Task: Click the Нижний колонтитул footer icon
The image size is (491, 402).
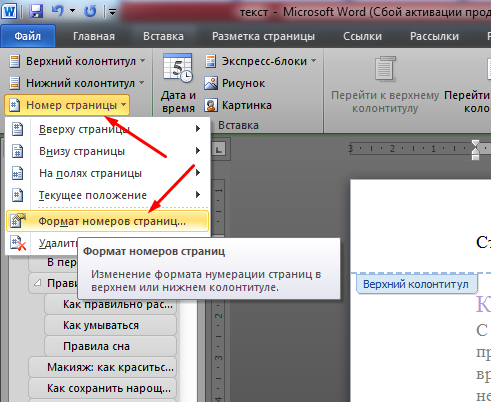Action: [x=14, y=83]
